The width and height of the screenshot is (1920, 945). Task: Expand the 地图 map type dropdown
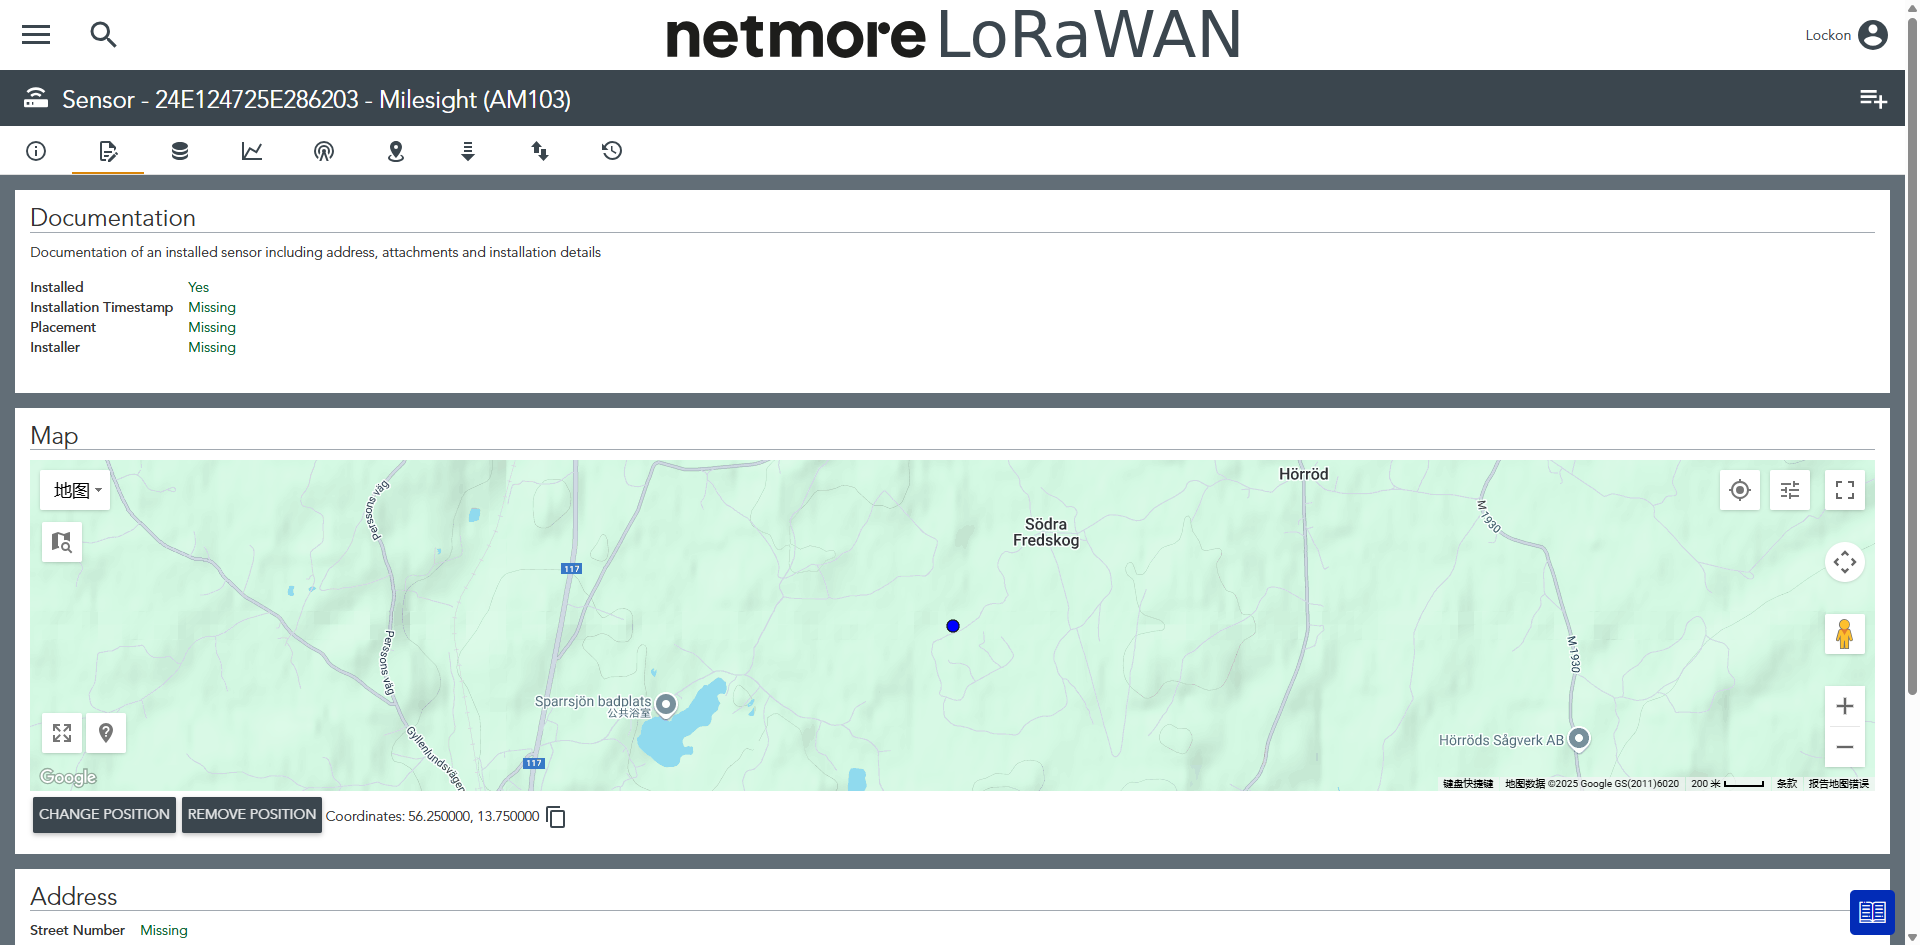coord(76,490)
